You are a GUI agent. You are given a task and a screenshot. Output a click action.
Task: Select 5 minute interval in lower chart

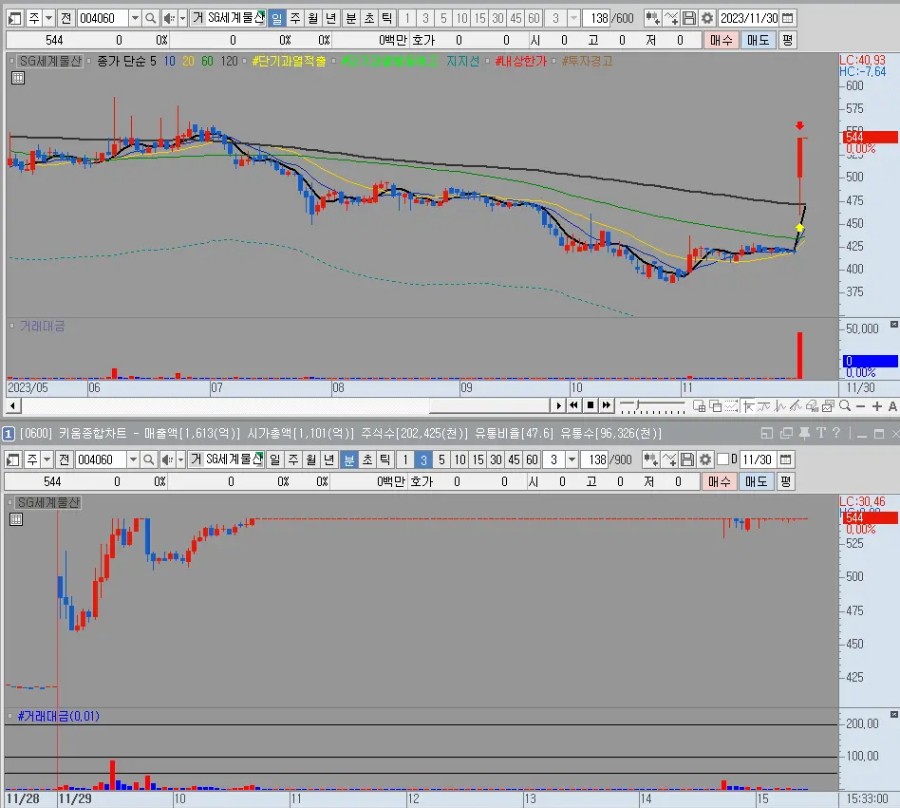pyautogui.click(x=441, y=460)
